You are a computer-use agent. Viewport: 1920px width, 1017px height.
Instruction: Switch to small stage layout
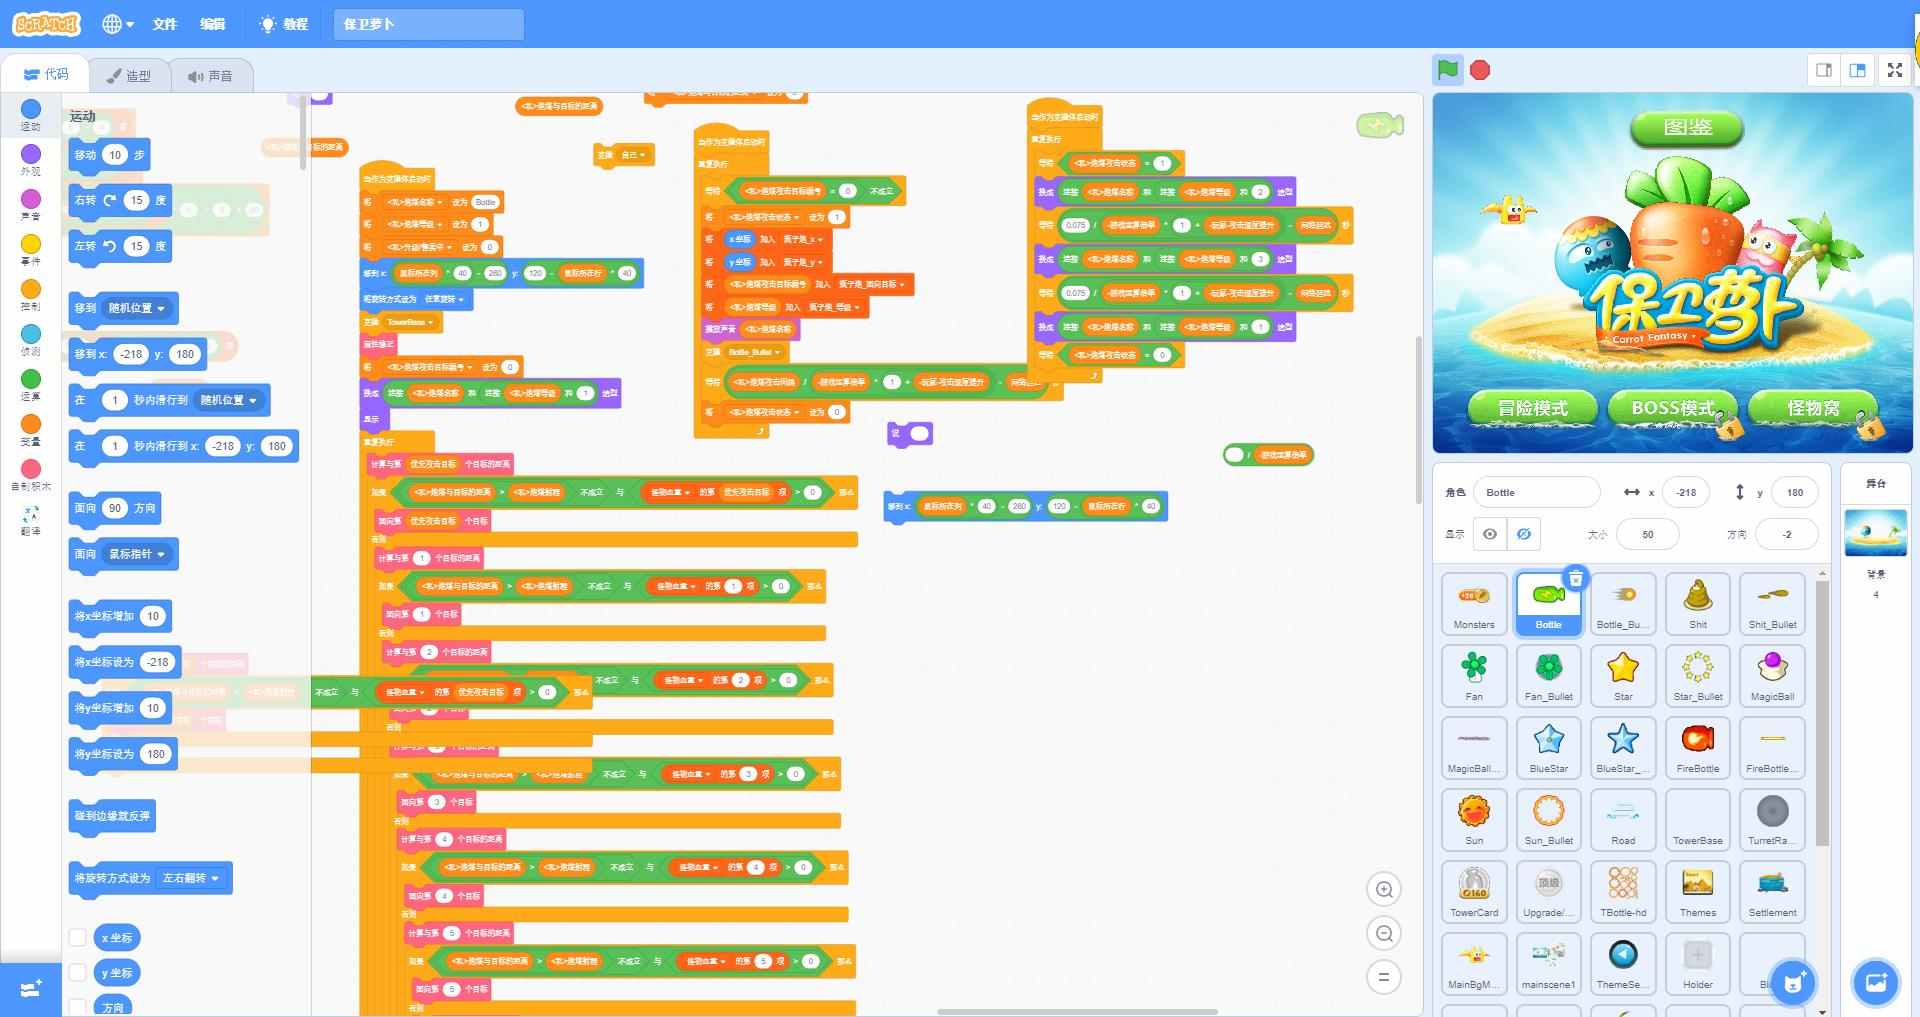pyautogui.click(x=1824, y=70)
